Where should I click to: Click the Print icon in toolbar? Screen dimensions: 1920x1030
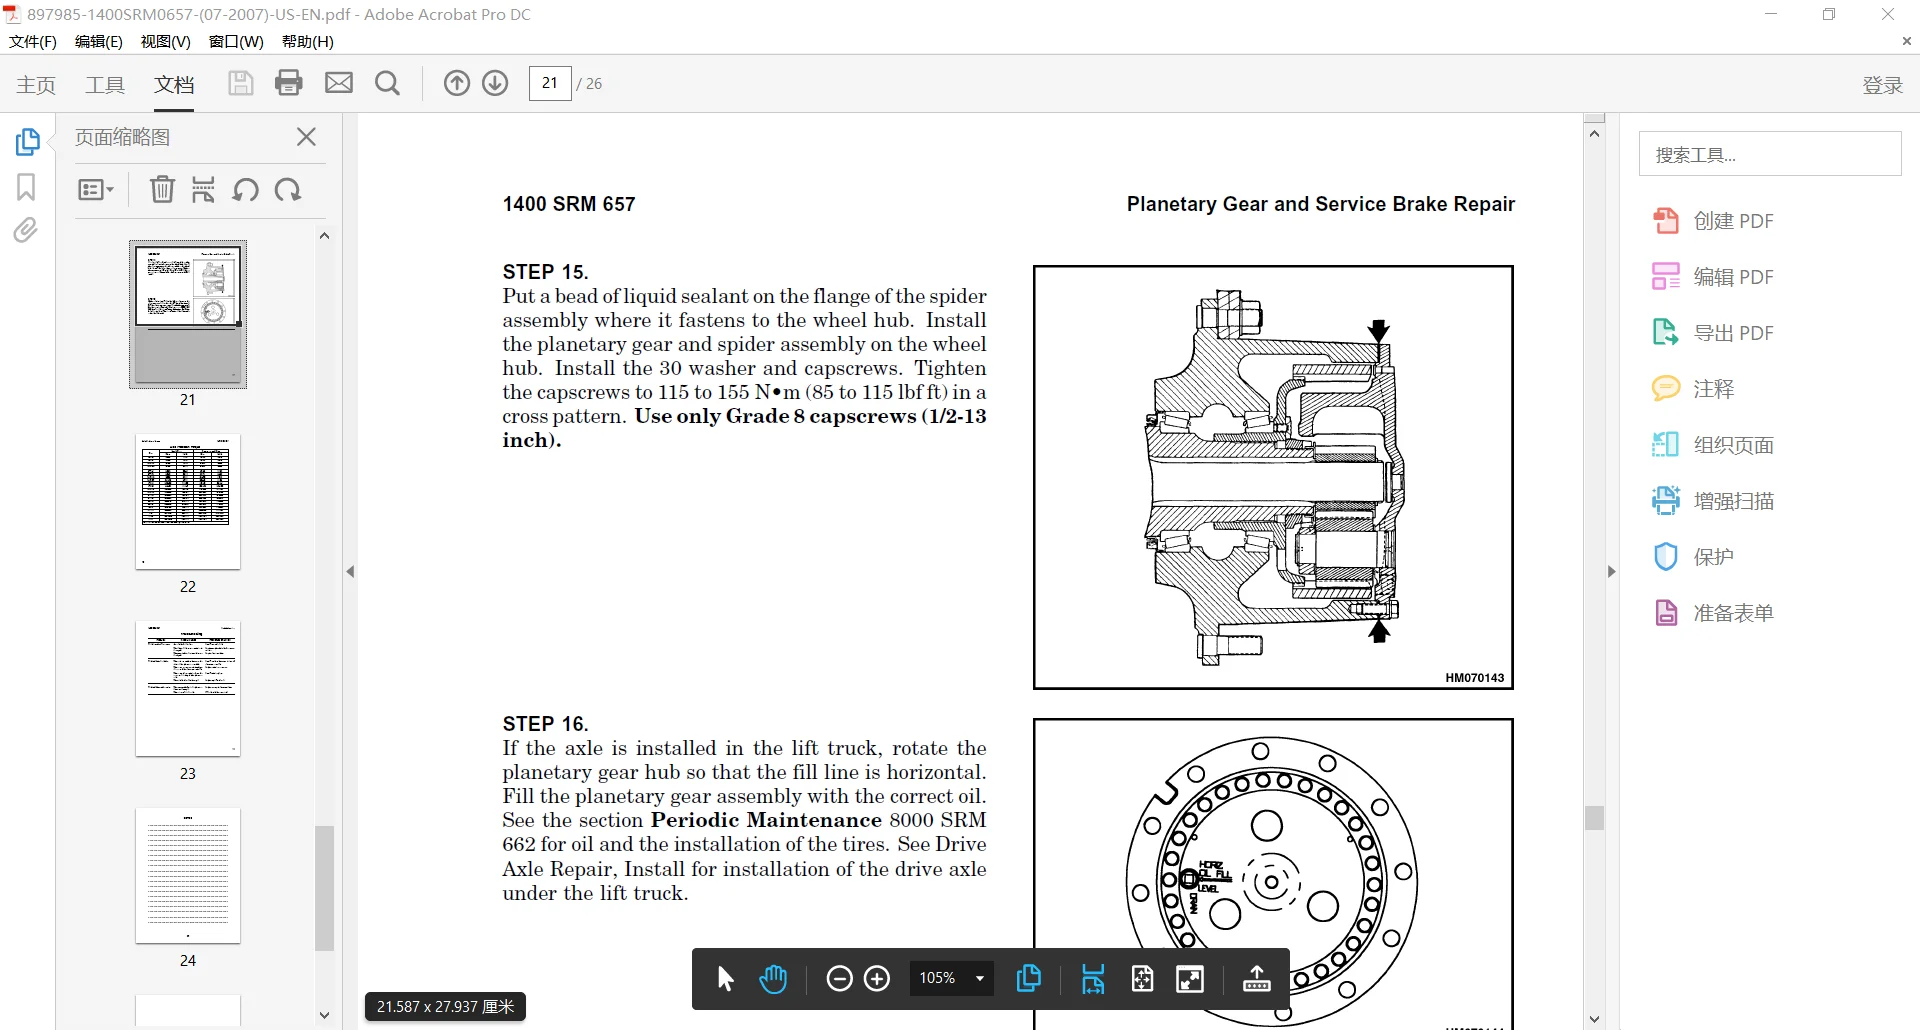tap(289, 83)
